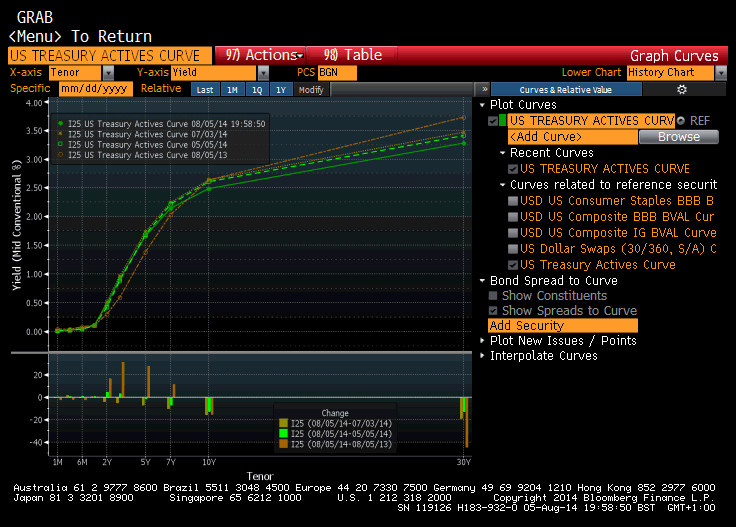Viewport: 736px width, 527px height.
Task: Toggle Show Spreads to Curve checkbox
Action: (x=493, y=311)
